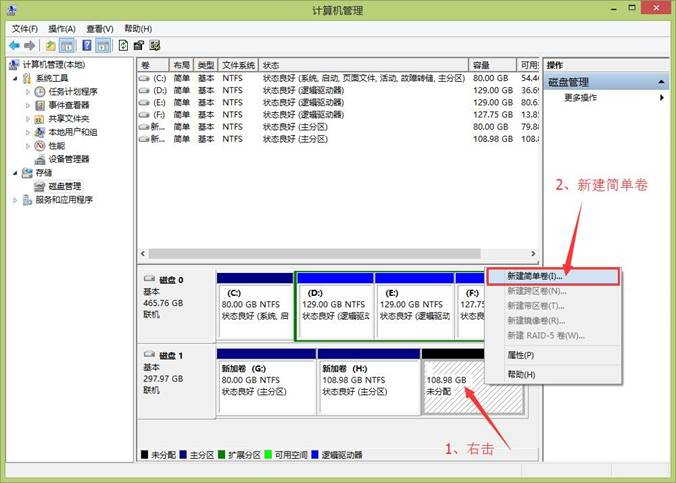Expand the 事件查看器 tree node

click(x=28, y=105)
